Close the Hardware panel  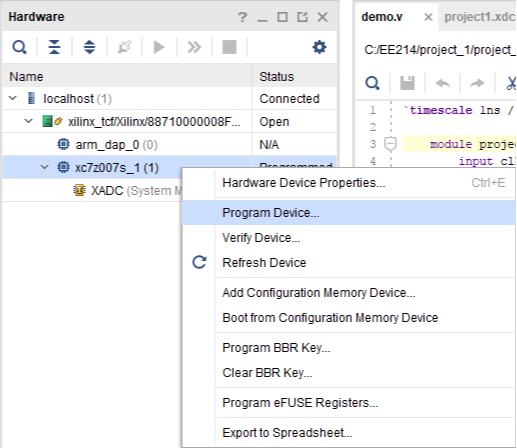point(322,17)
